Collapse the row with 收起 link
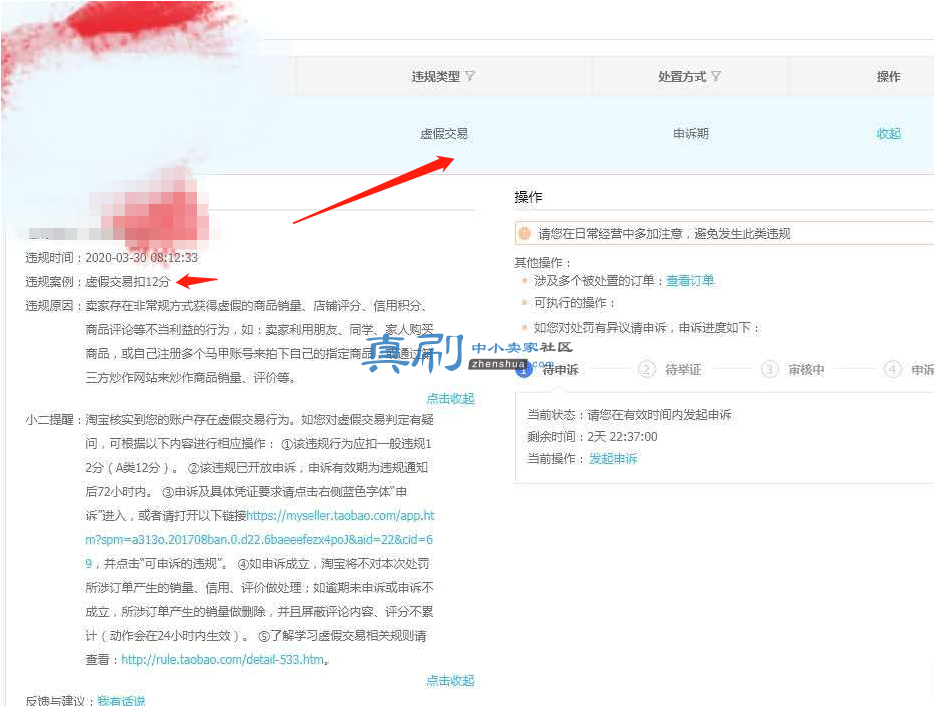 [x=889, y=133]
